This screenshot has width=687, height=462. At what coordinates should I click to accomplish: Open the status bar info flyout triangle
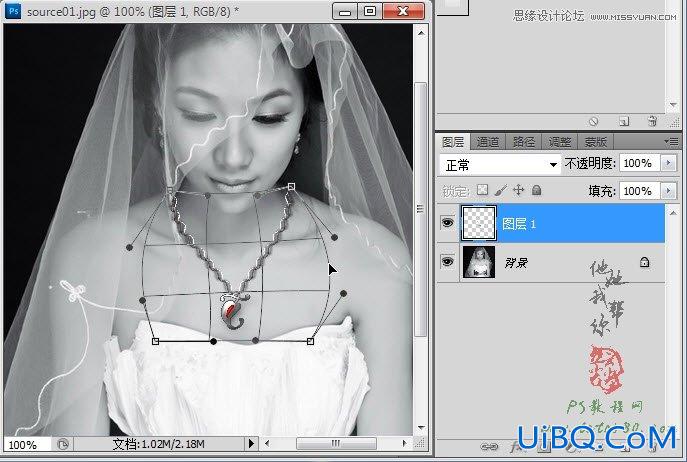(x=251, y=444)
